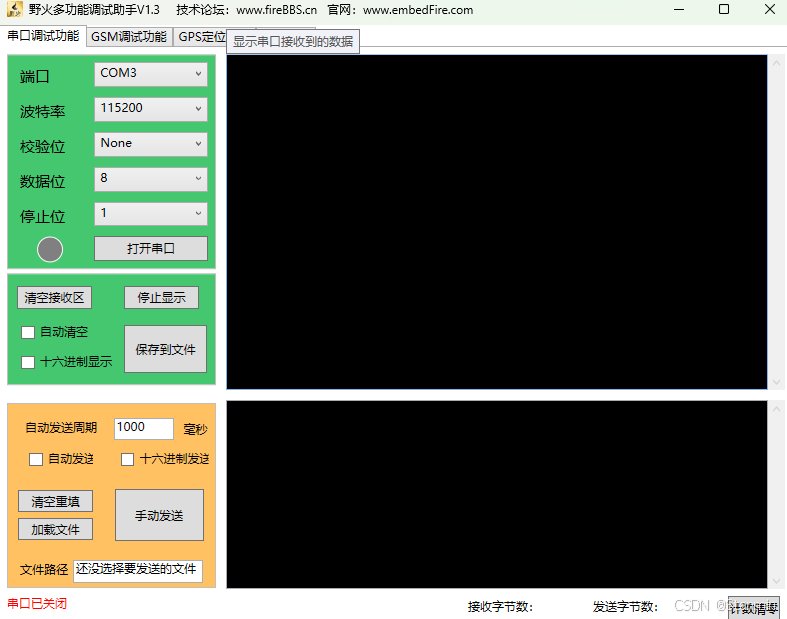Close the 野火多功能调试助手 window
Image resolution: width=787 pixels, height=619 pixels.
coord(769,10)
